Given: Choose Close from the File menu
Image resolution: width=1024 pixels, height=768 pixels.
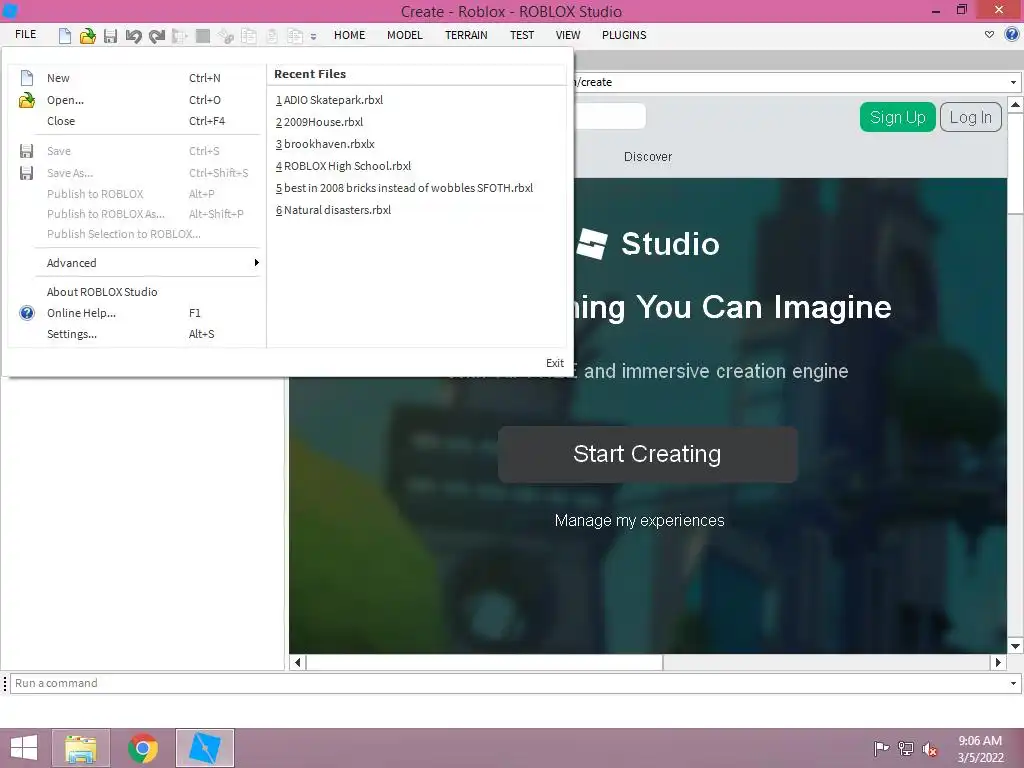Looking at the screenshot, I should tap(137, 121).
